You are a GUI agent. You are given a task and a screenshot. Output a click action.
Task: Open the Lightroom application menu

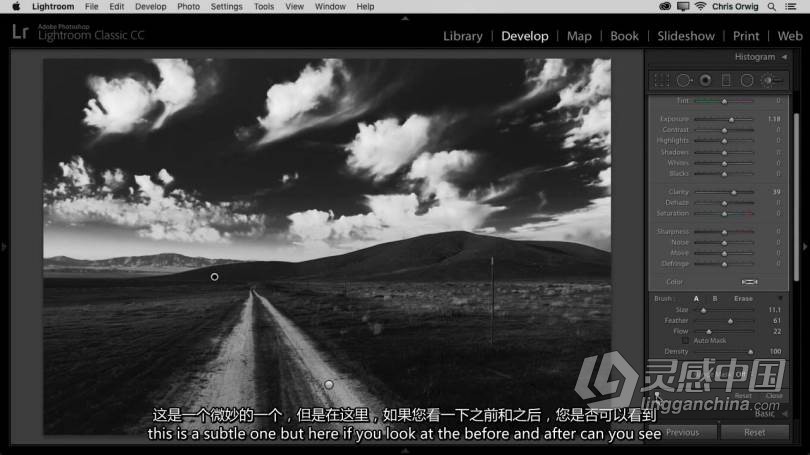click(53, 6)
